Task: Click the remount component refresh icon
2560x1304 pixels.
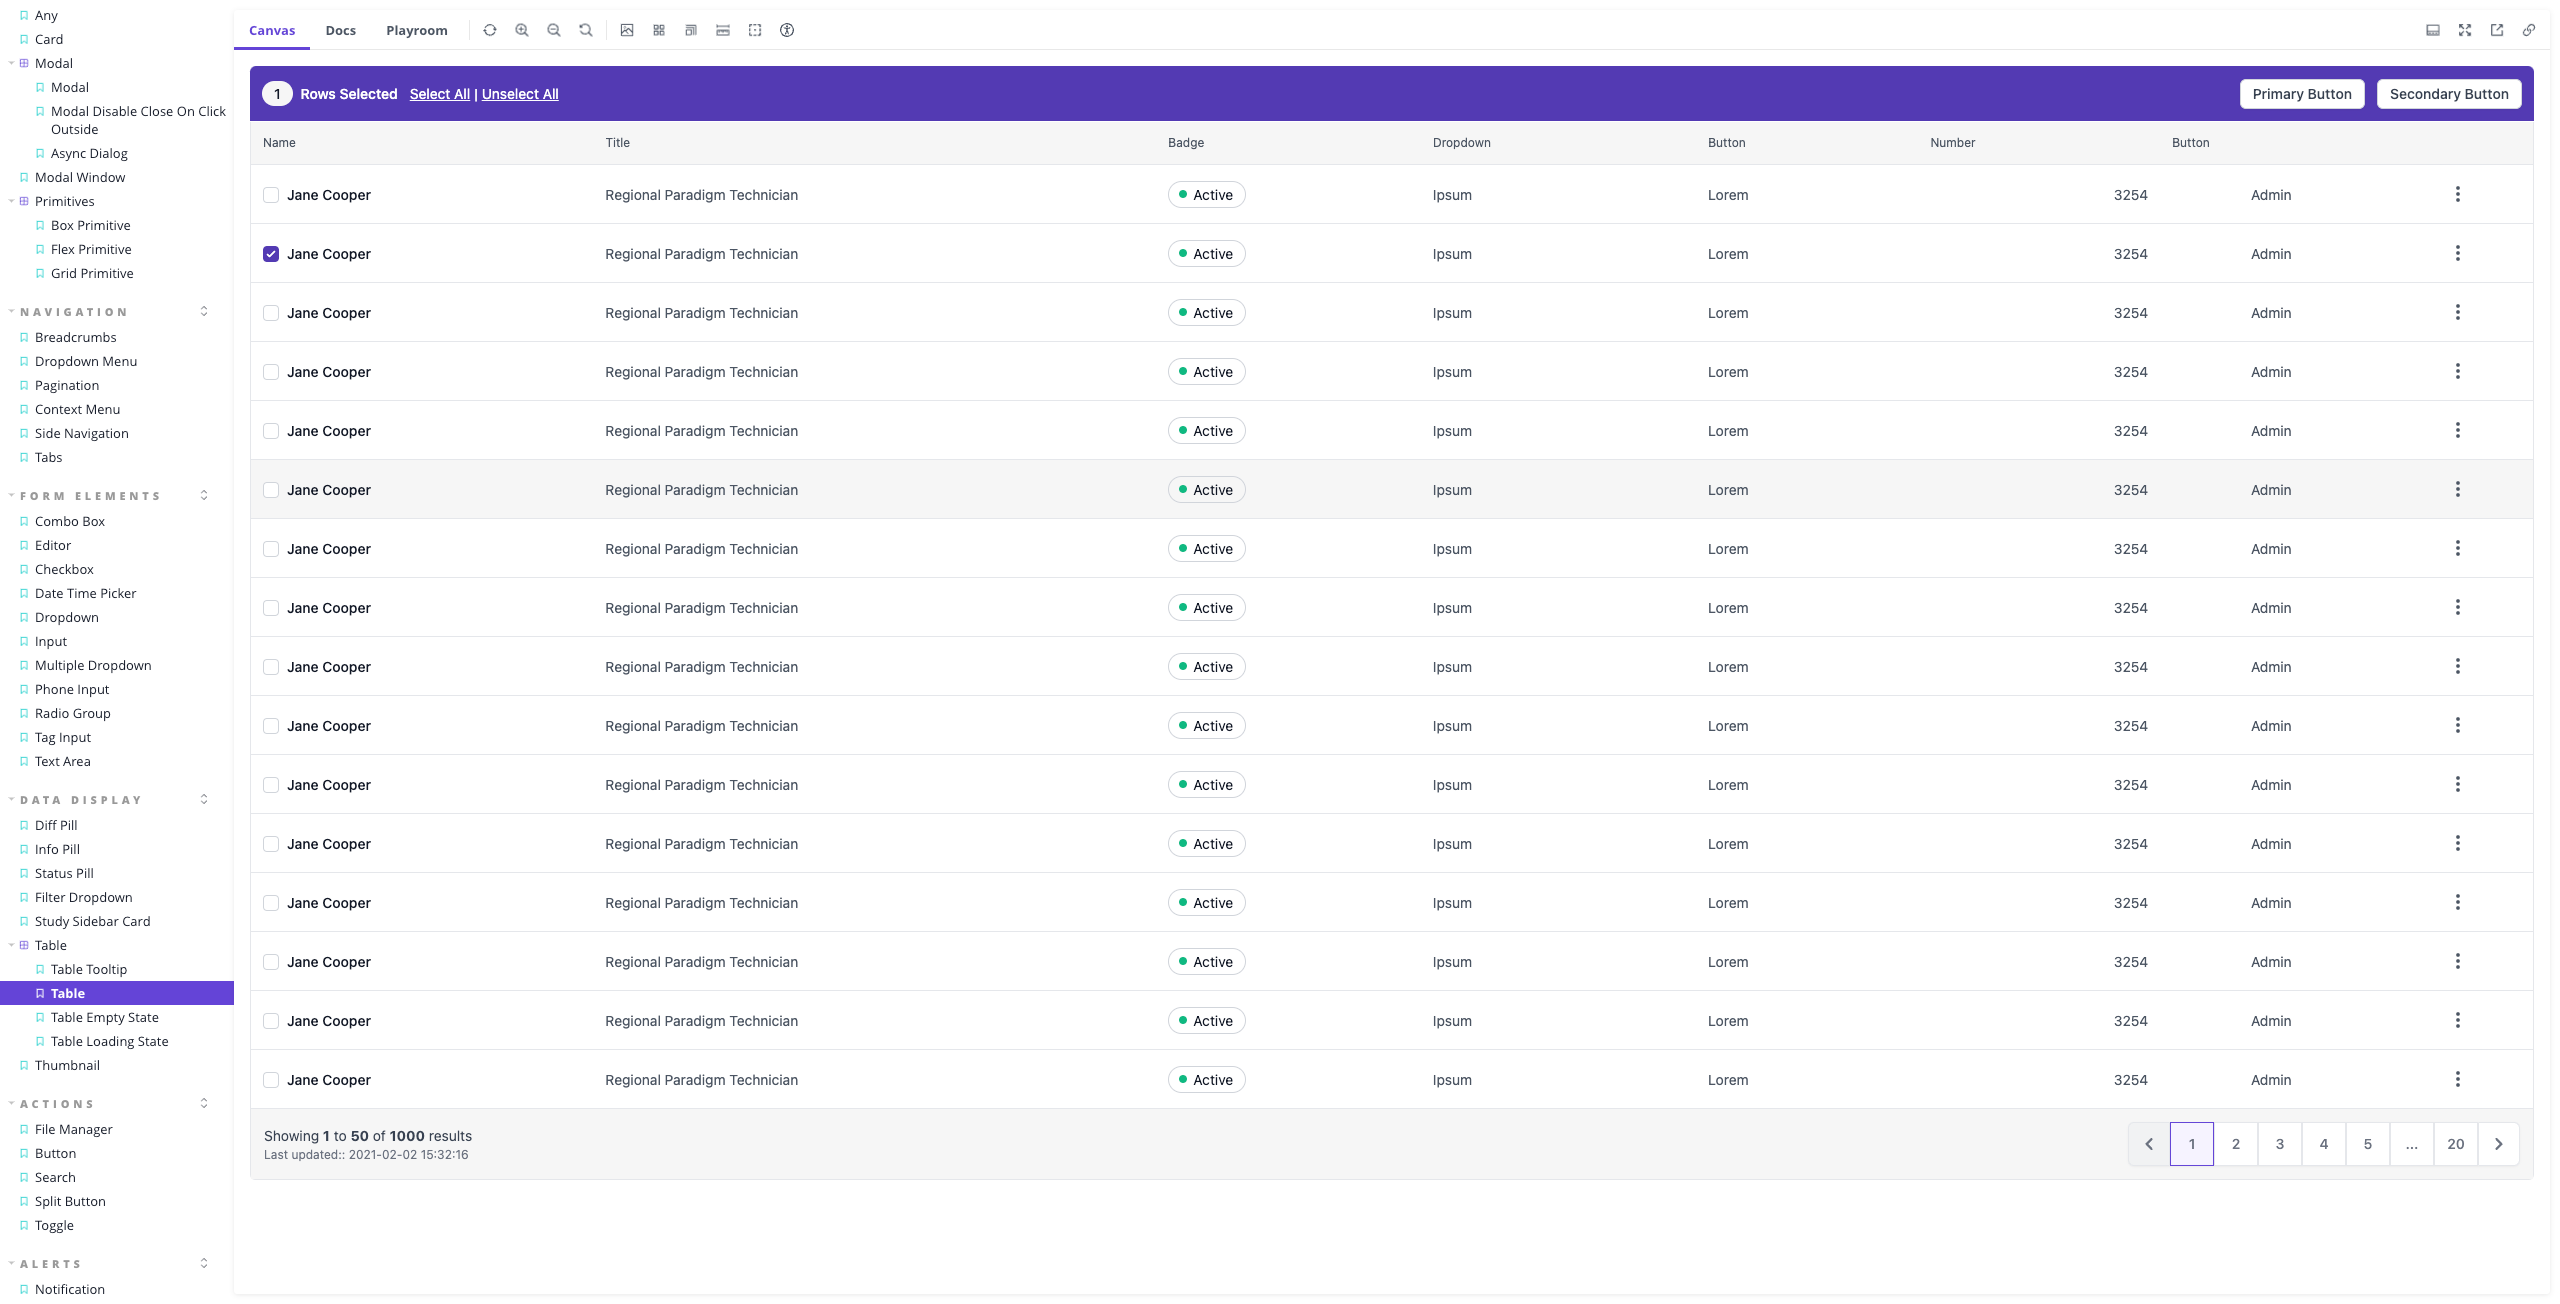Action: pyautogui.click(x=489, y=30)
